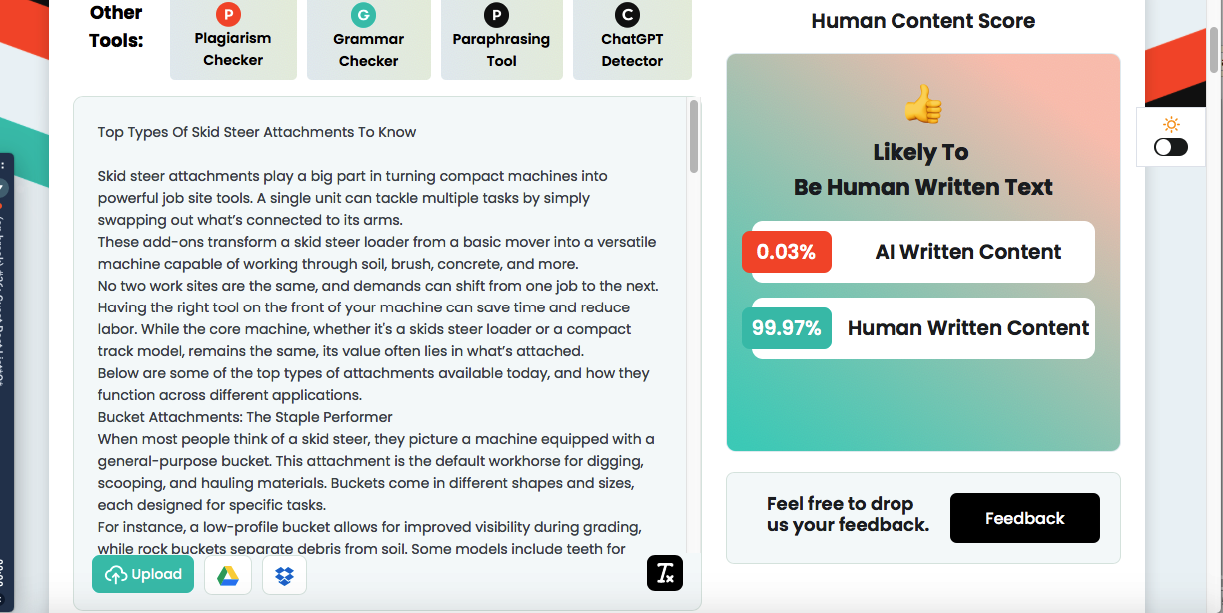The width and height of the screenshot is (1223, 613).
Task: Click the ChatGPT Detector C icon
Action: pyautogui.click(x=628, y=15)
